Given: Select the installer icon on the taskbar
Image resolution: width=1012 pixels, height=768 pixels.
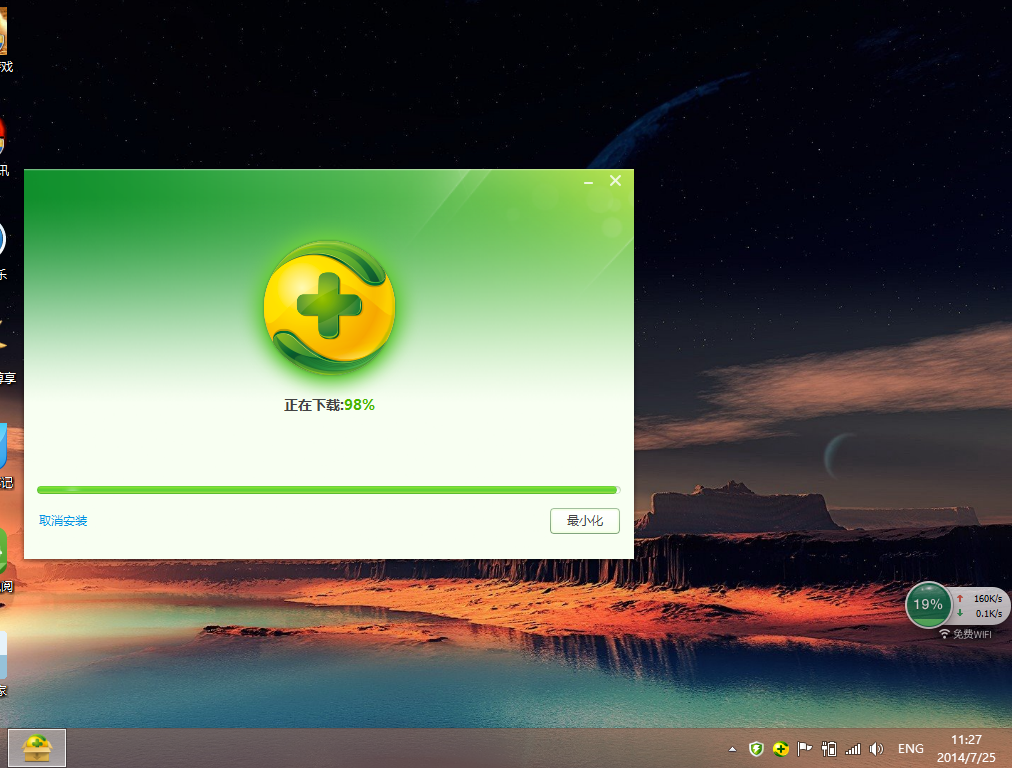Looking at the screenshot, I should click(x=37, y=747).
